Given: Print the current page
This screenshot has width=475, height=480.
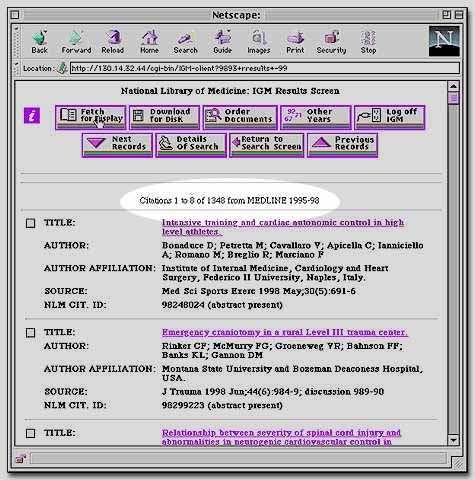Looking at the screenshot, I should click(x=295, y=42).
